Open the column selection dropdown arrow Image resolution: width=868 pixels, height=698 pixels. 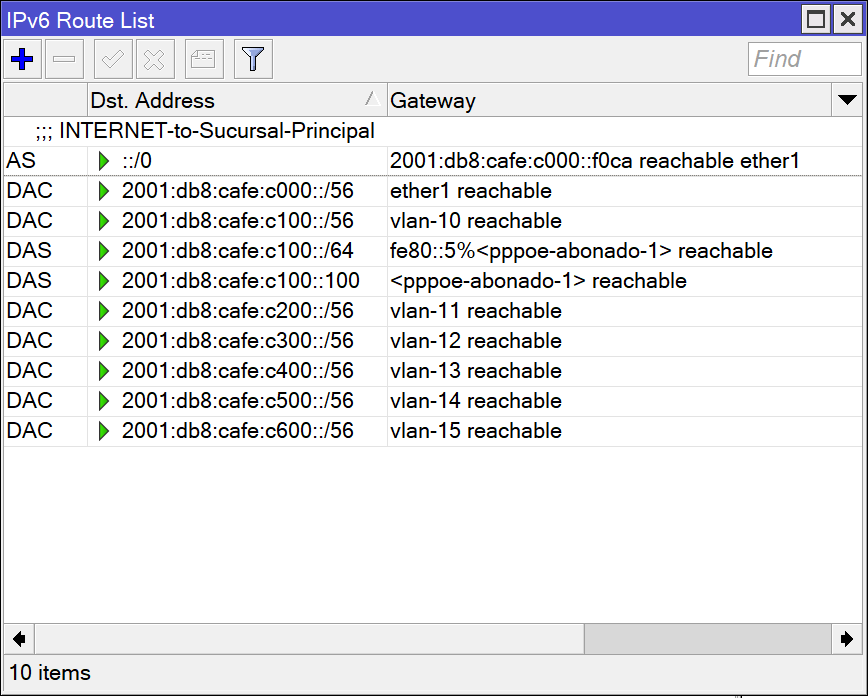tap(847, 100)
